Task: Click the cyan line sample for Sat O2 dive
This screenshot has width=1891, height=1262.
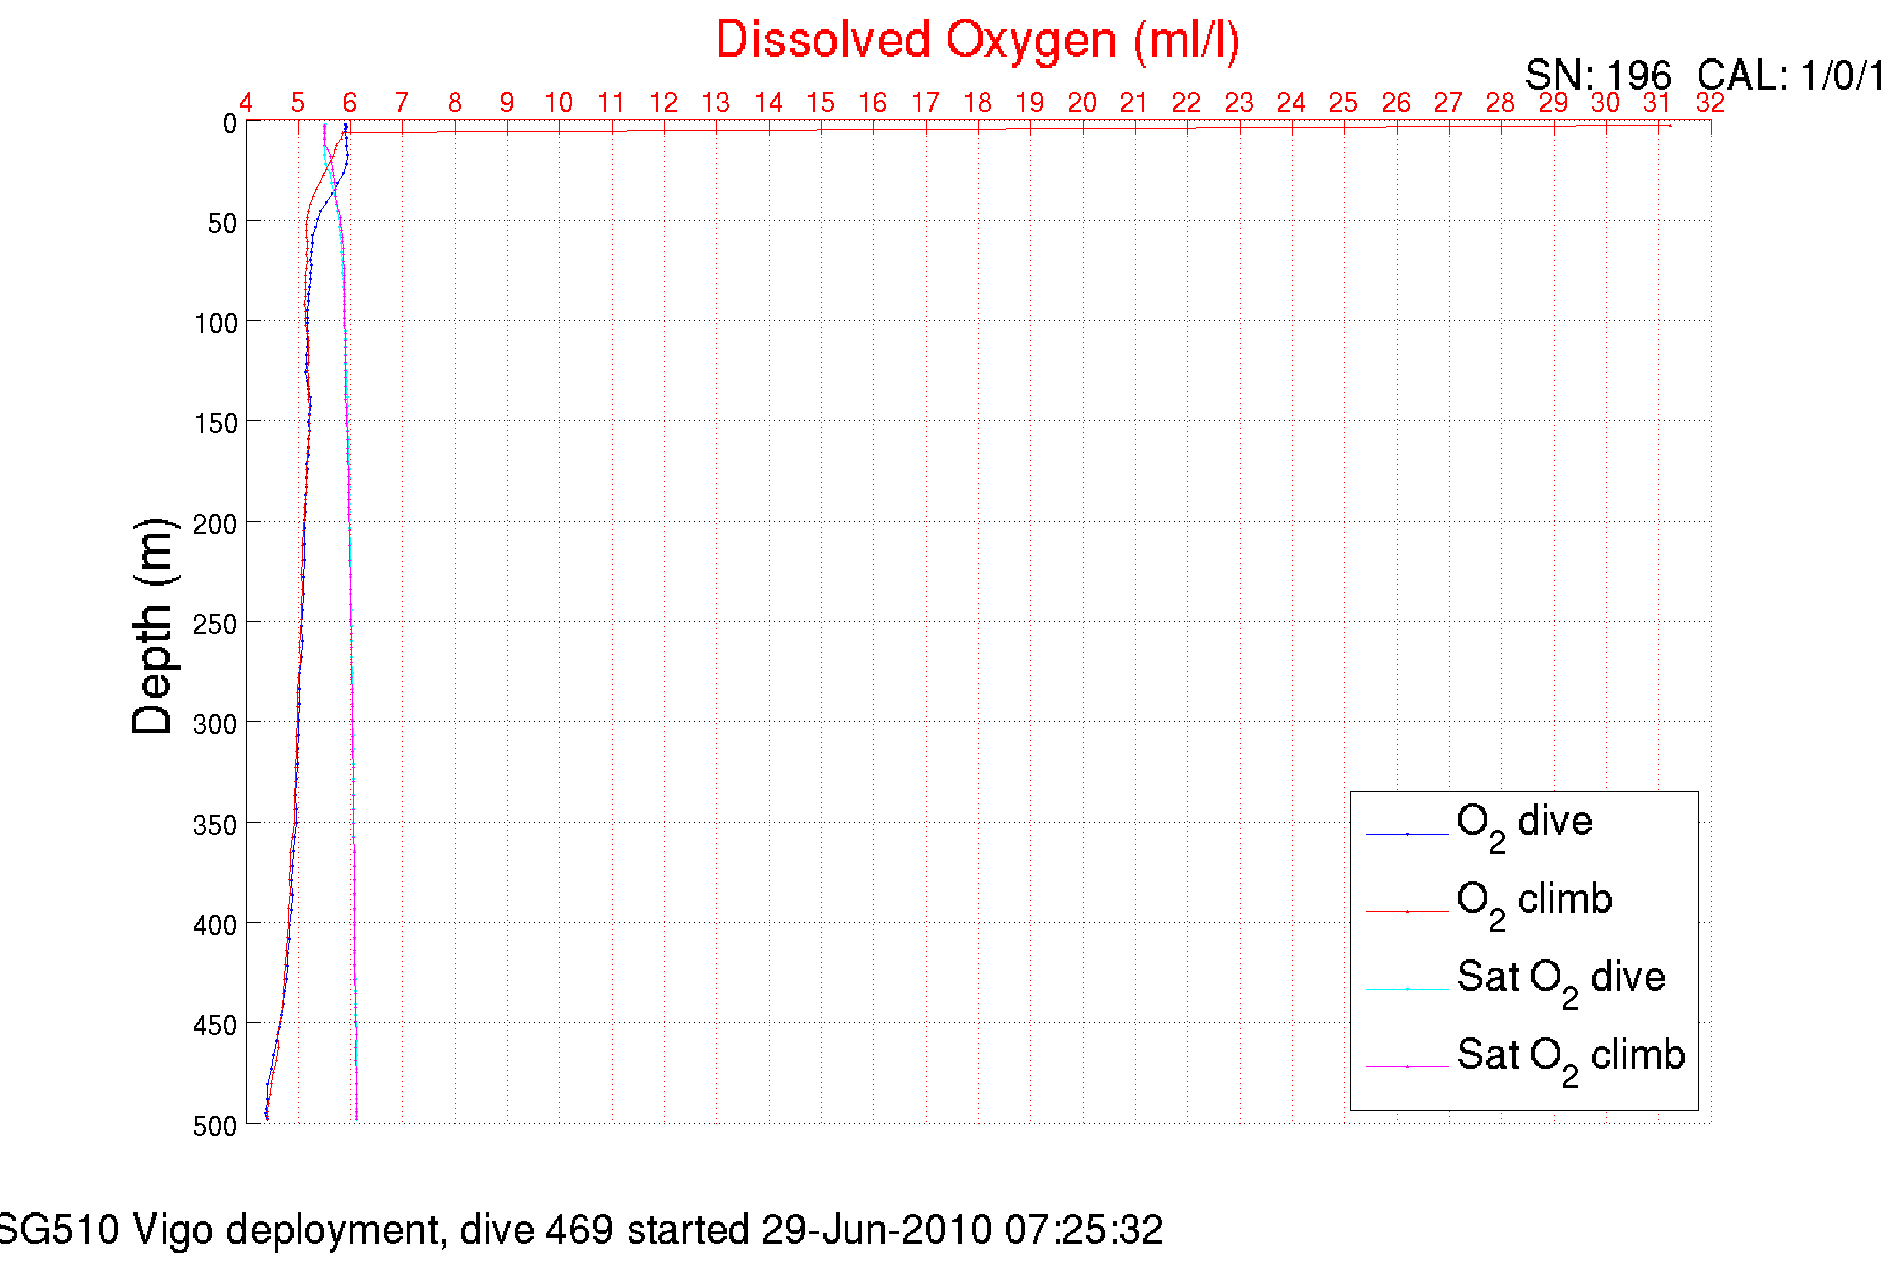Action: [x=1407, y=989]
